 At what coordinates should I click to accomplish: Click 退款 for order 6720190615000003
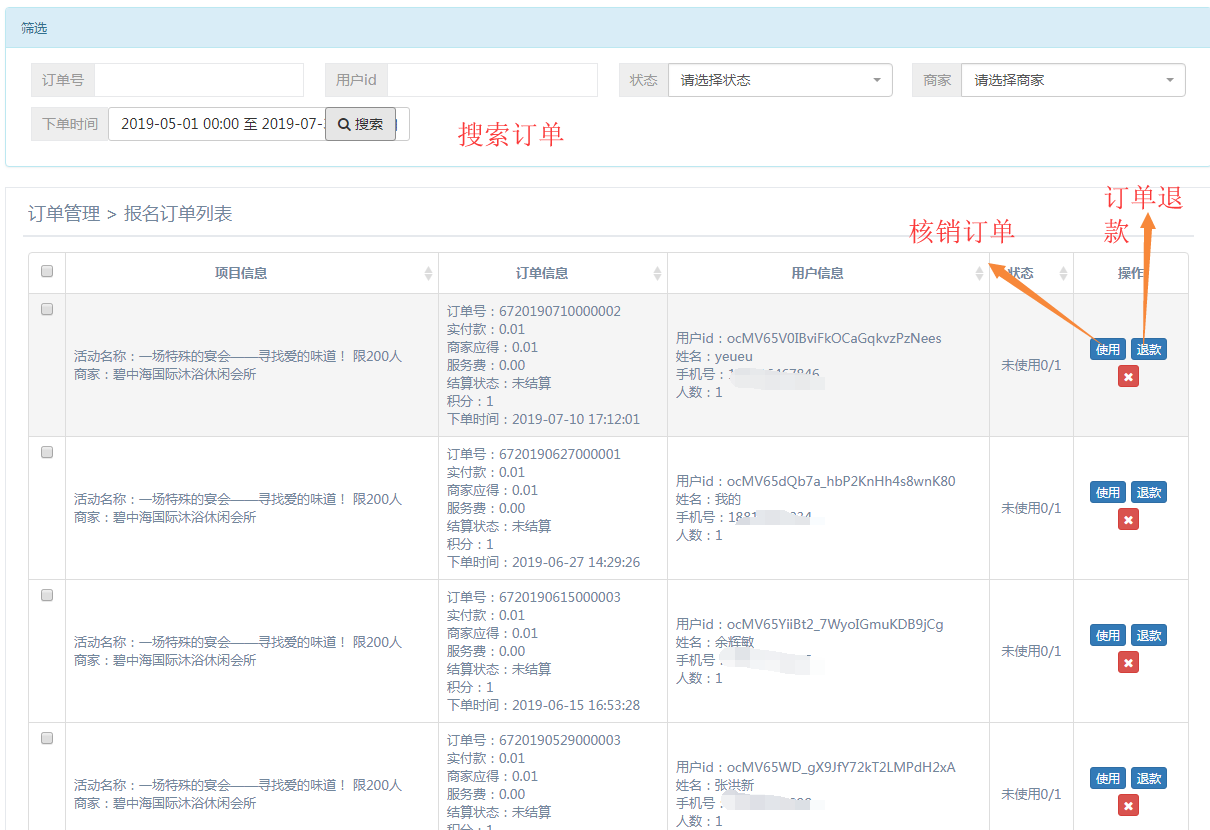[x=1149, y=635]
